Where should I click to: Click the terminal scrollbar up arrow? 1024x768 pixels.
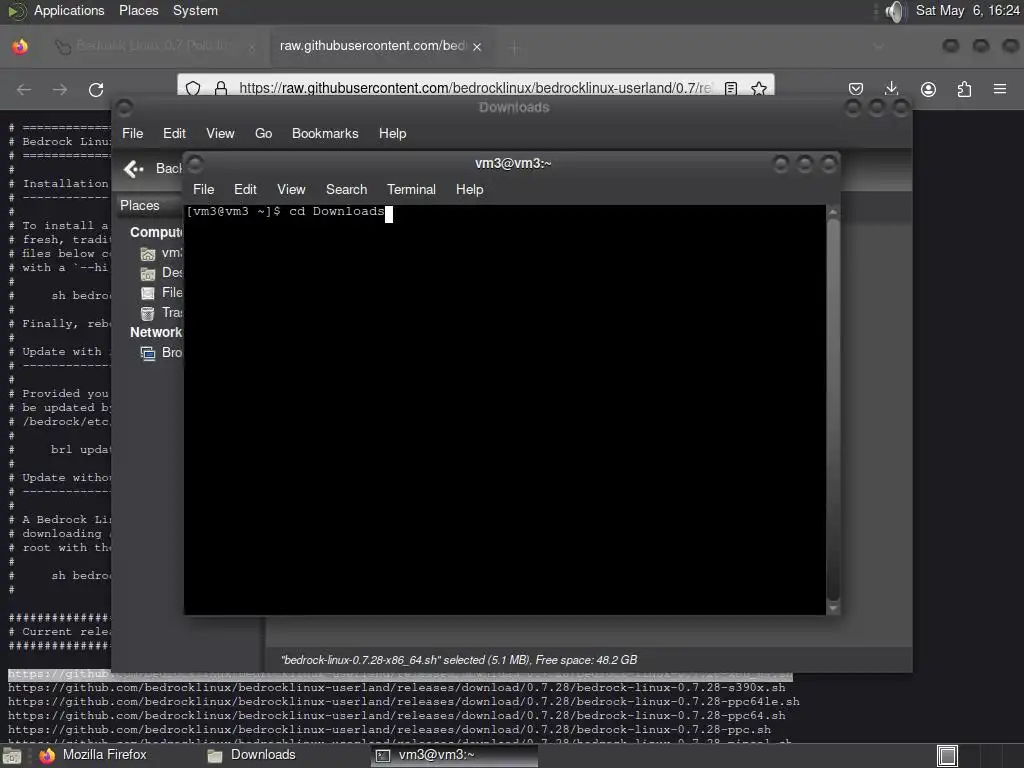[x=833, y=212]
